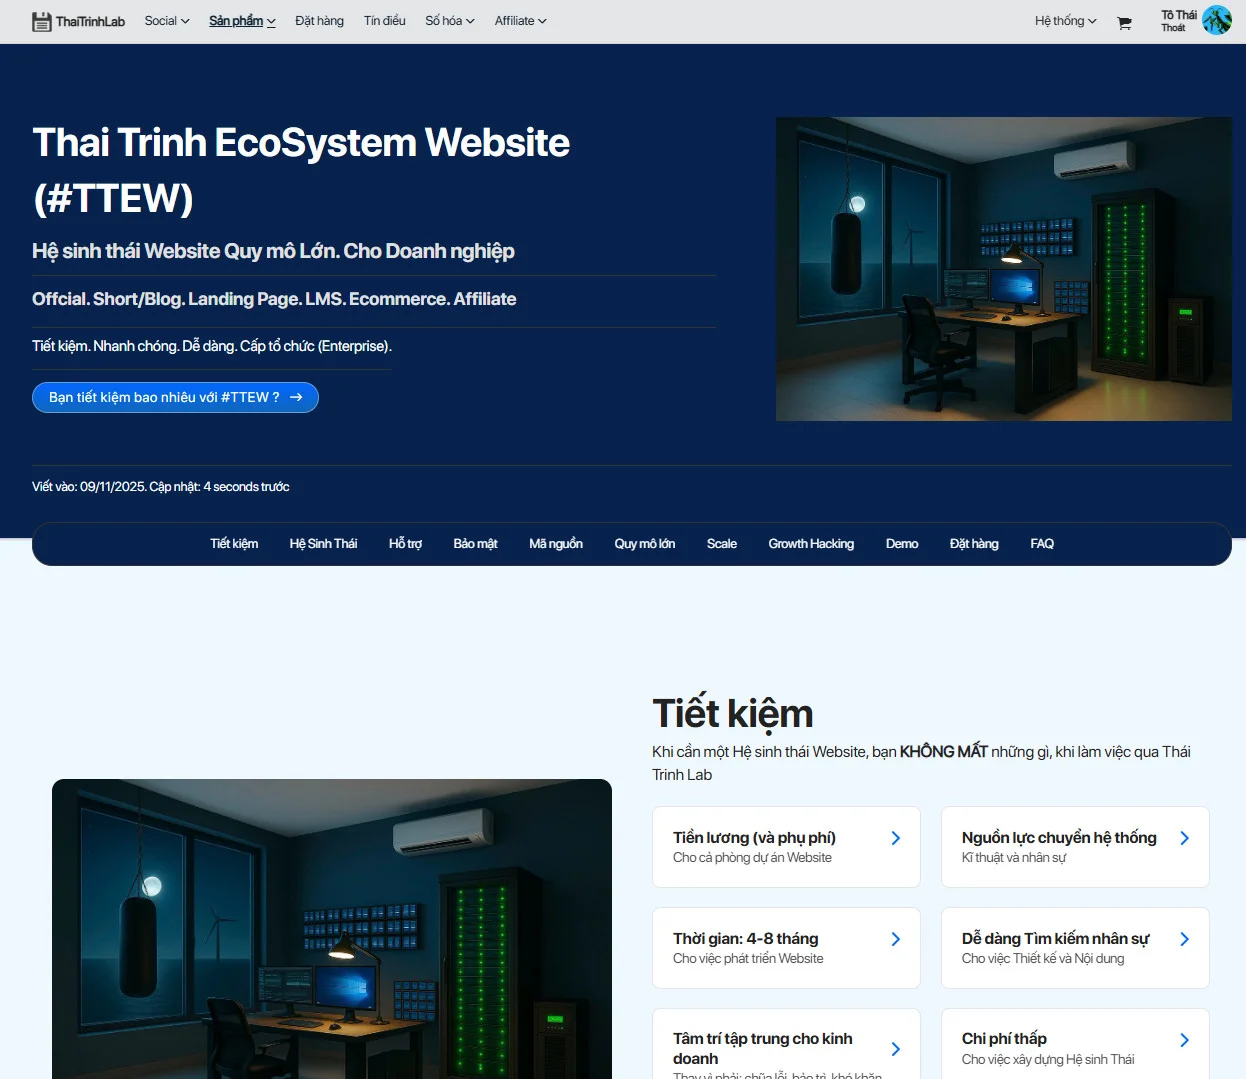Expand the Sản phẩm dropdown menu

[x=242, y=21]
